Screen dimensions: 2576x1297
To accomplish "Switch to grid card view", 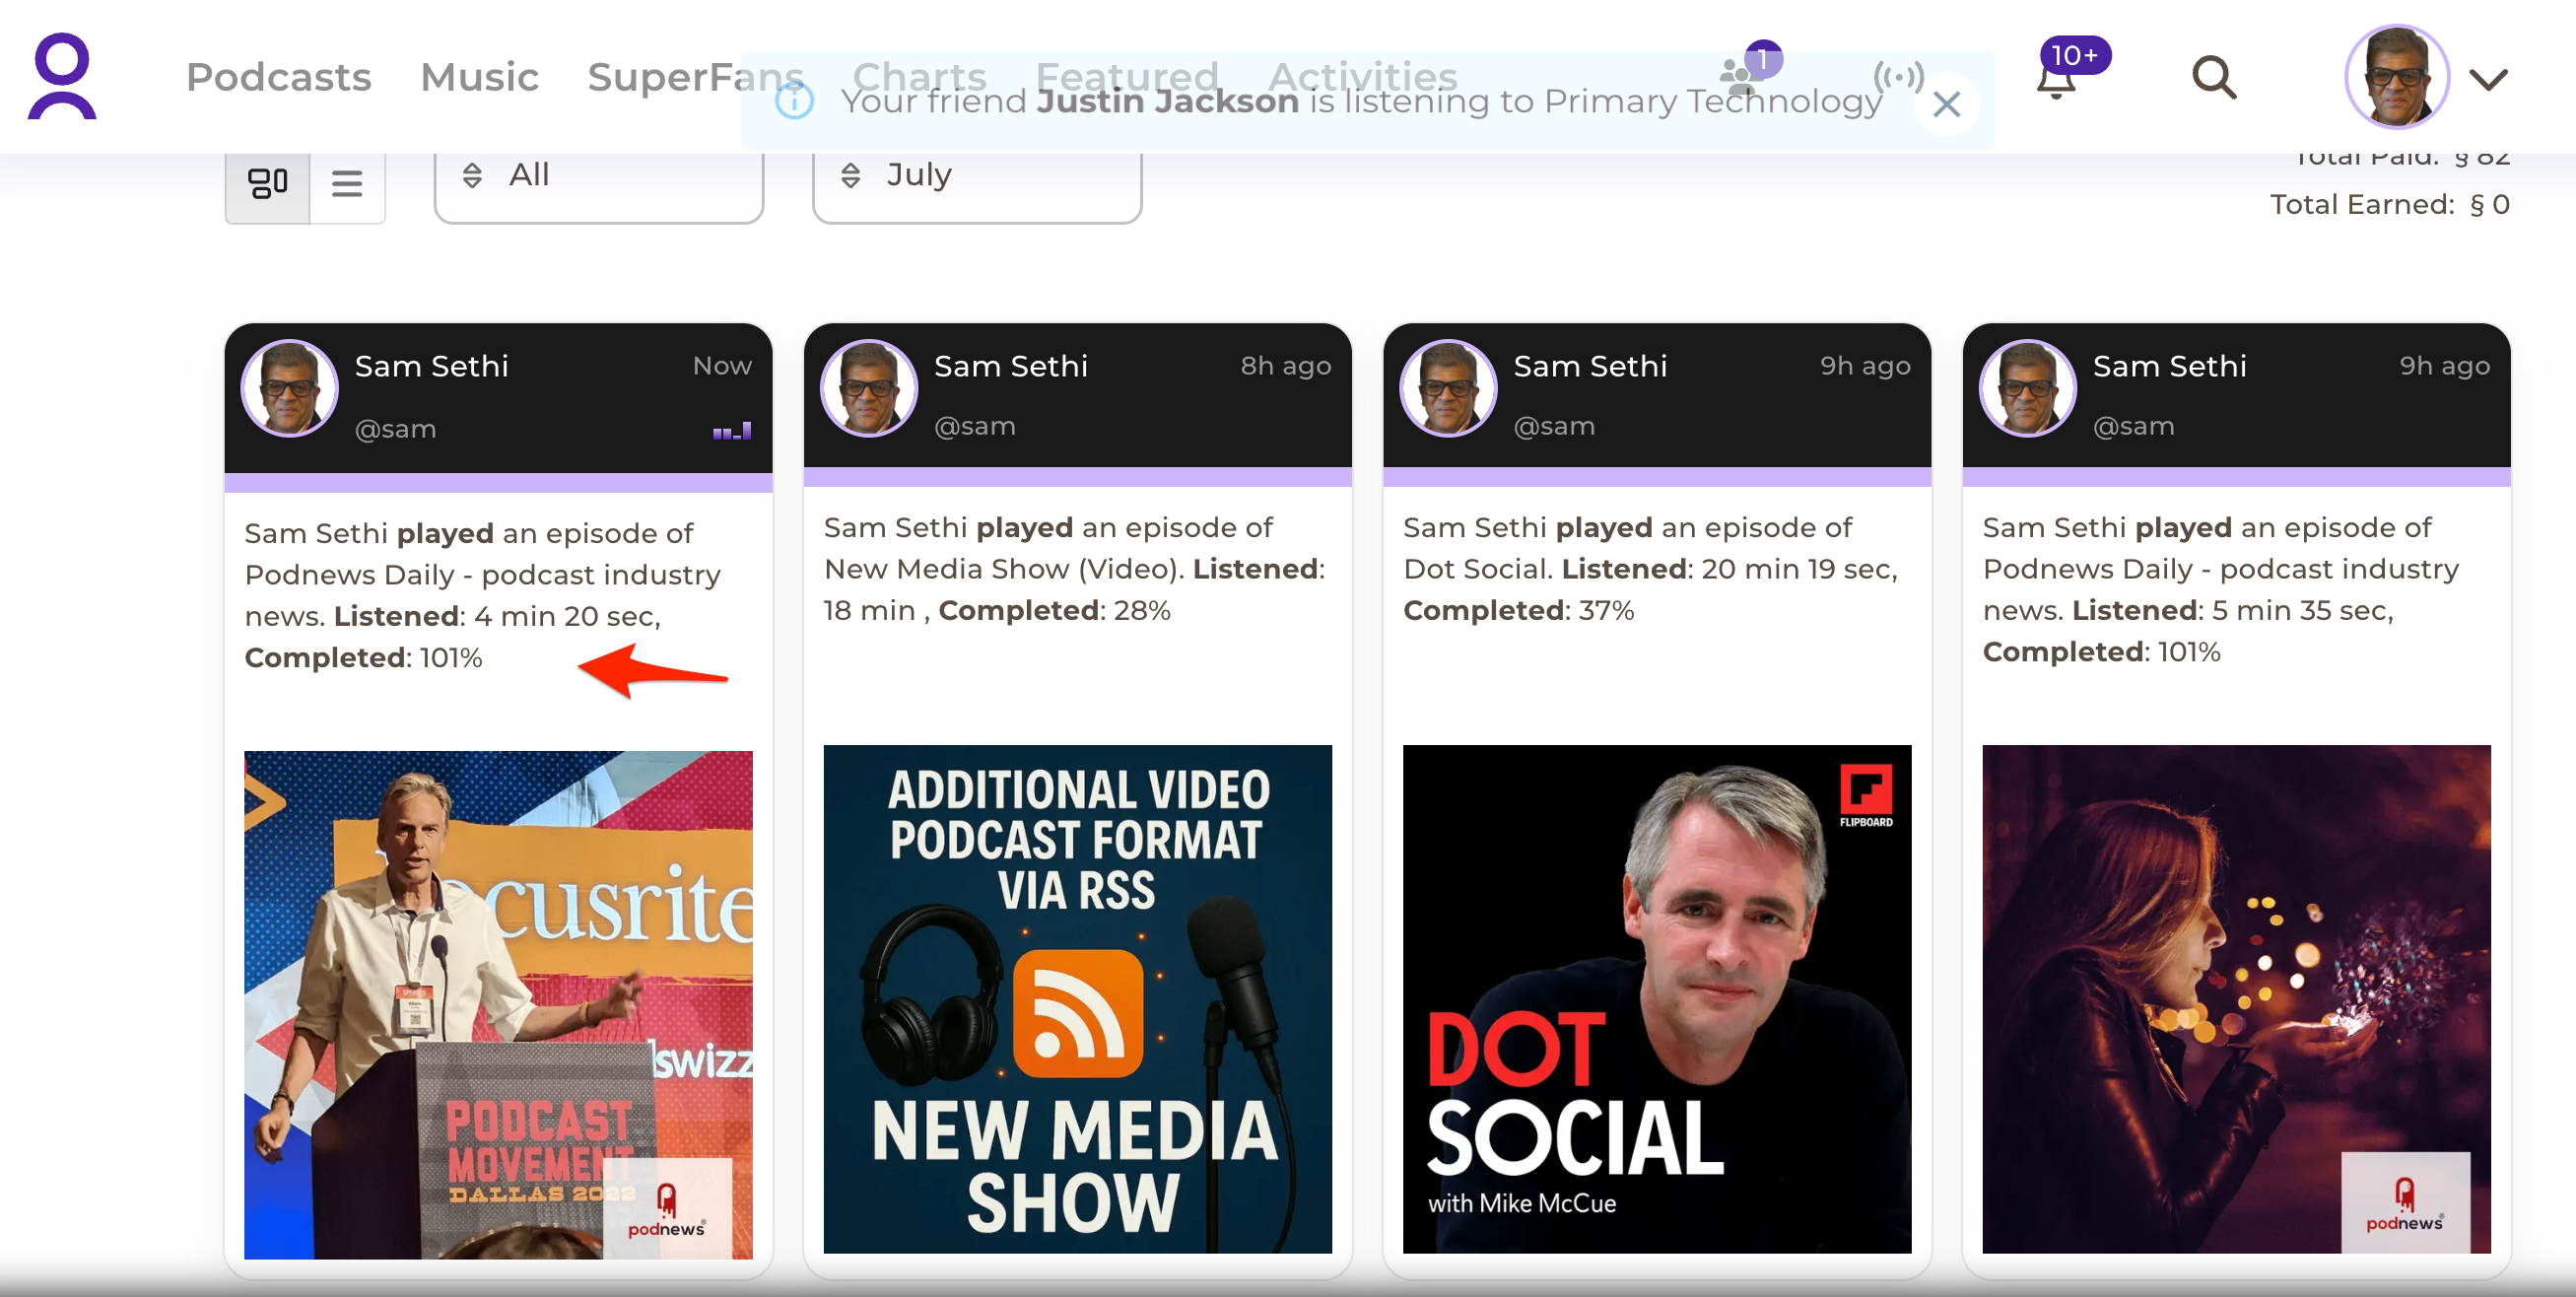I will coord(267,184).
